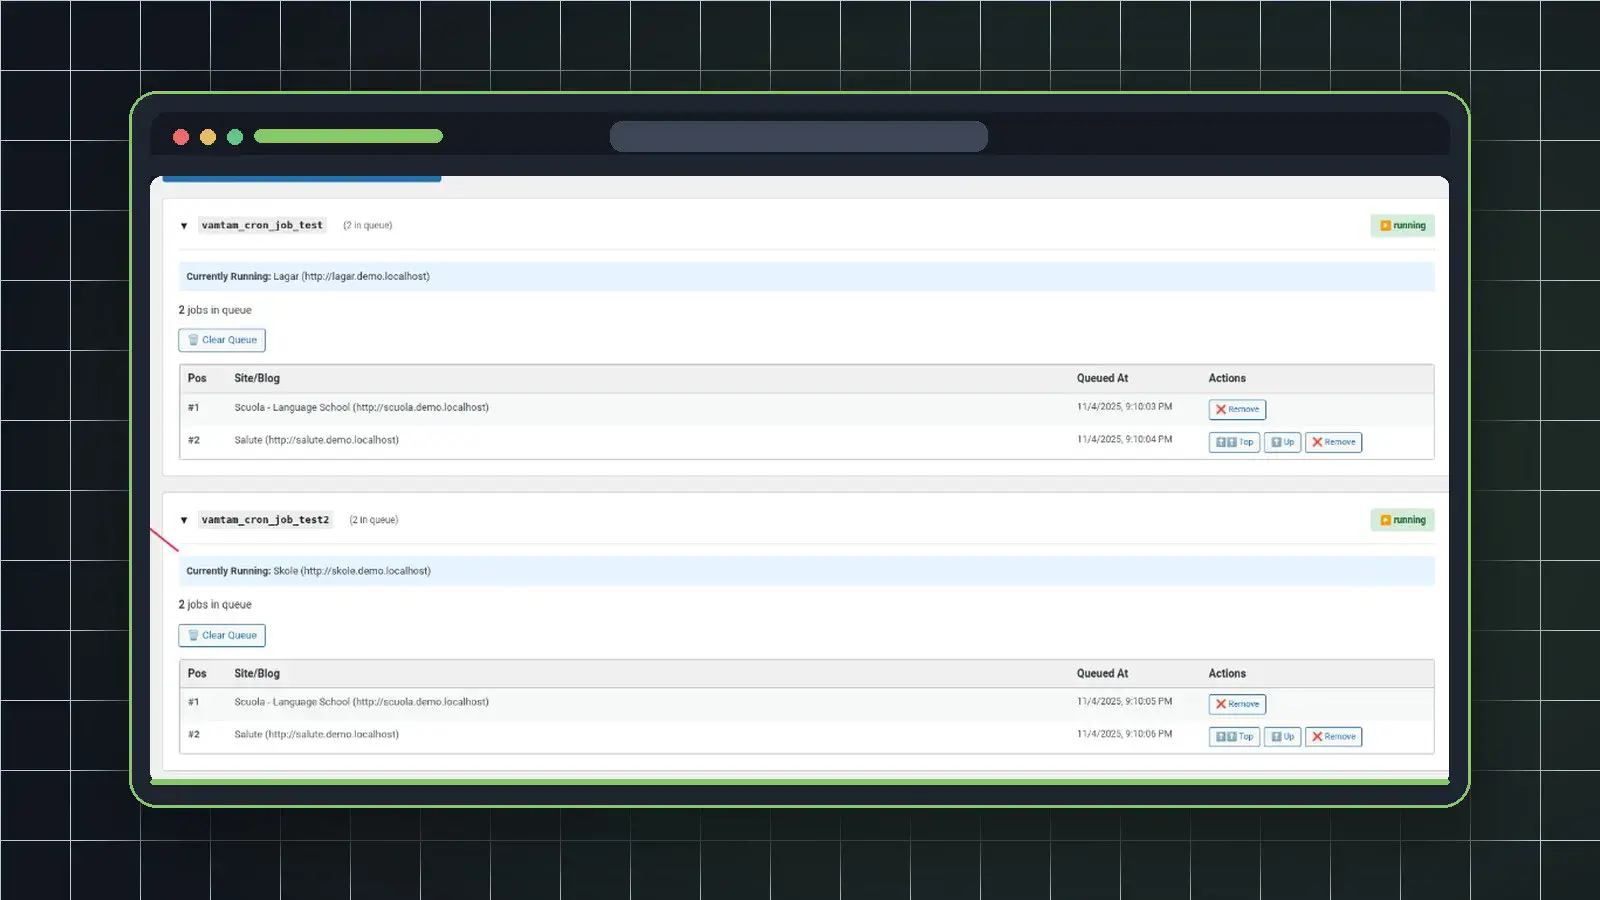This screenshot has width=1600, height=900.
Task: Select the vamtam_cron_job_test2 name label
Action: coord(265,520)
